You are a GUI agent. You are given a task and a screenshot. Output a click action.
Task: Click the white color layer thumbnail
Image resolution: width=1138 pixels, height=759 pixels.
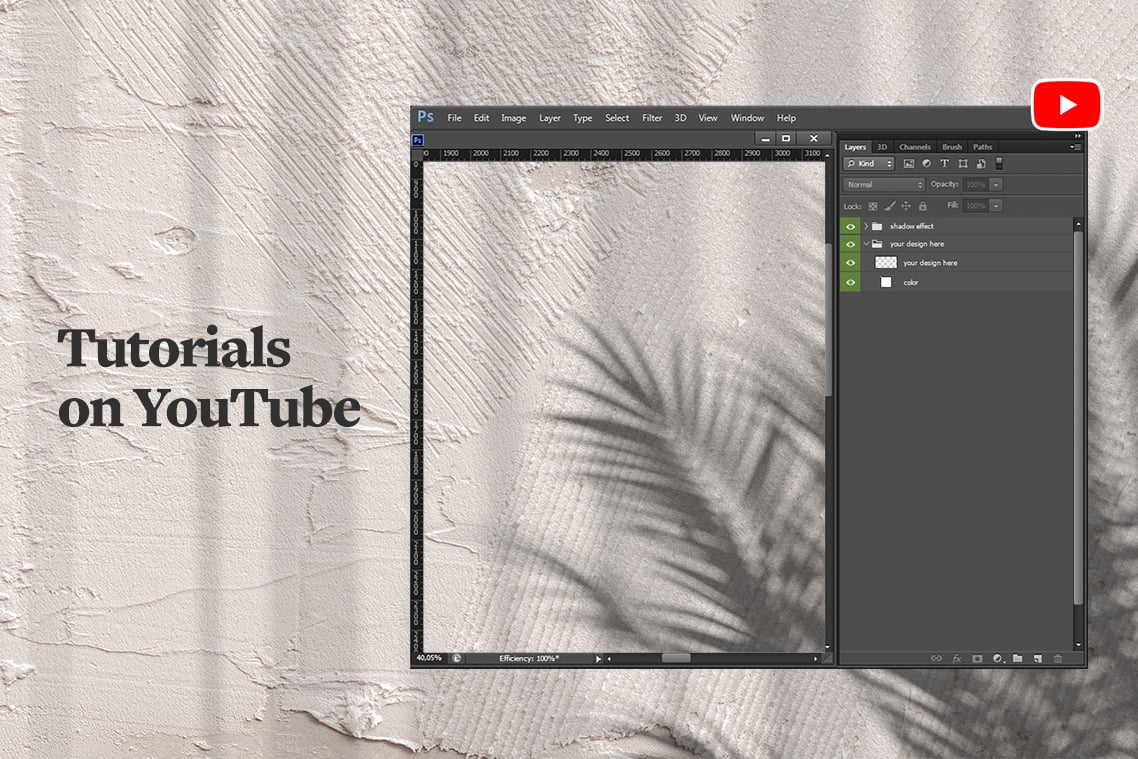pos(886,282)
